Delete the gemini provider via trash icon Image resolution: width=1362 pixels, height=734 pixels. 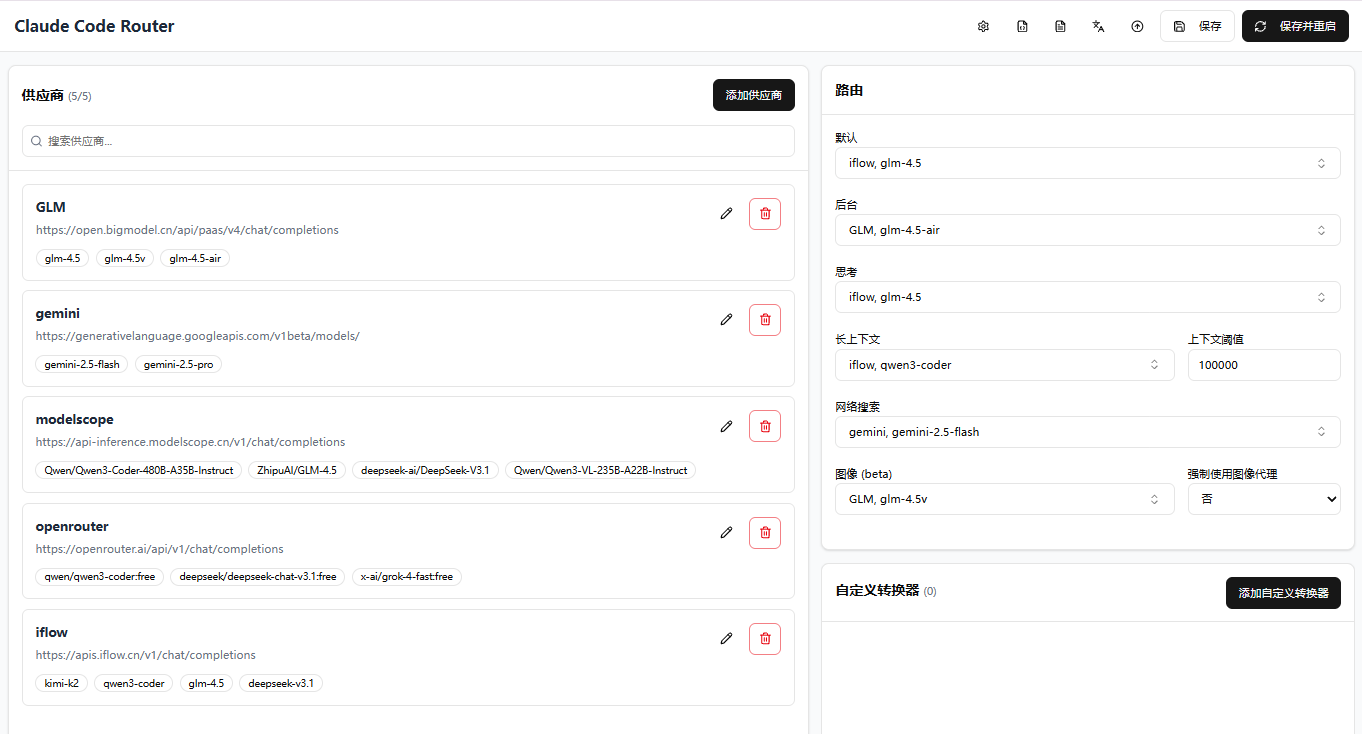(x=764, y=319)
